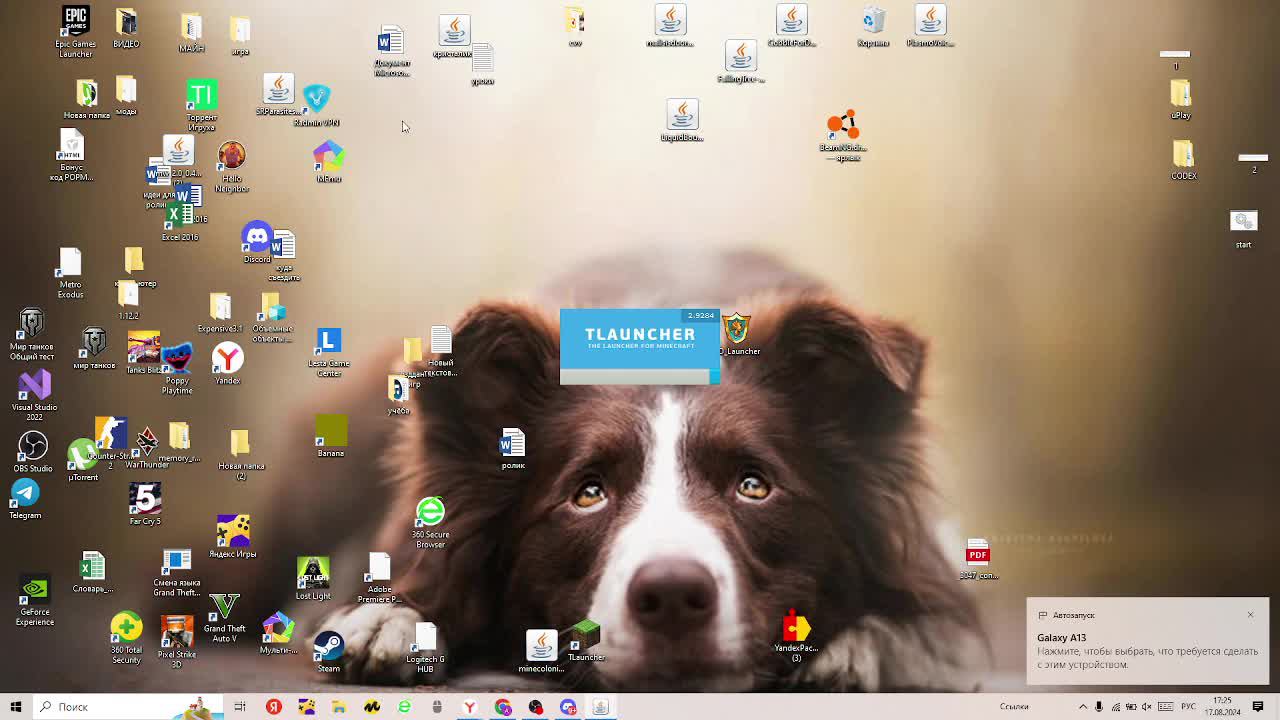This screenshot has height=720, width=1280.
Task: Open the Adobe Premiere Pro shortcut
Action: click(x=379, y=579)
